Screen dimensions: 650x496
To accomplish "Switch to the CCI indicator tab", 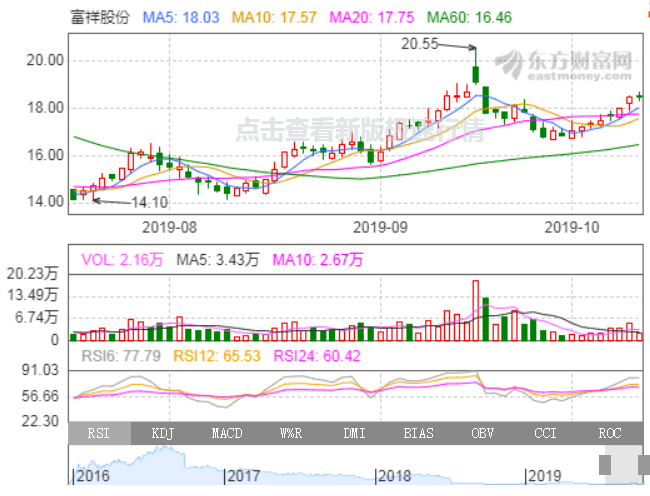I will pos(545,433).
